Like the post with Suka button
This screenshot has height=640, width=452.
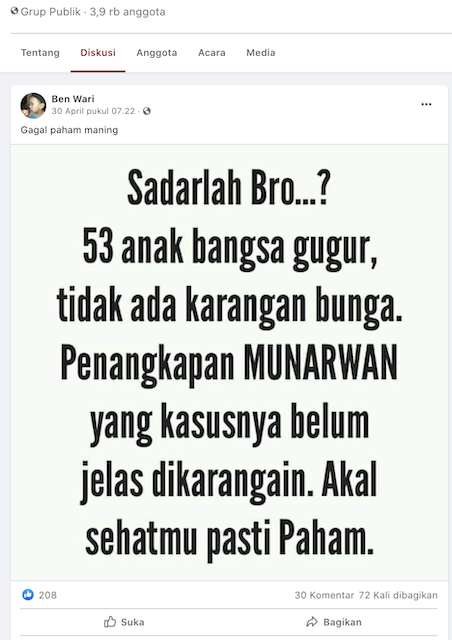pyautogui.click(x=124, y=622)
